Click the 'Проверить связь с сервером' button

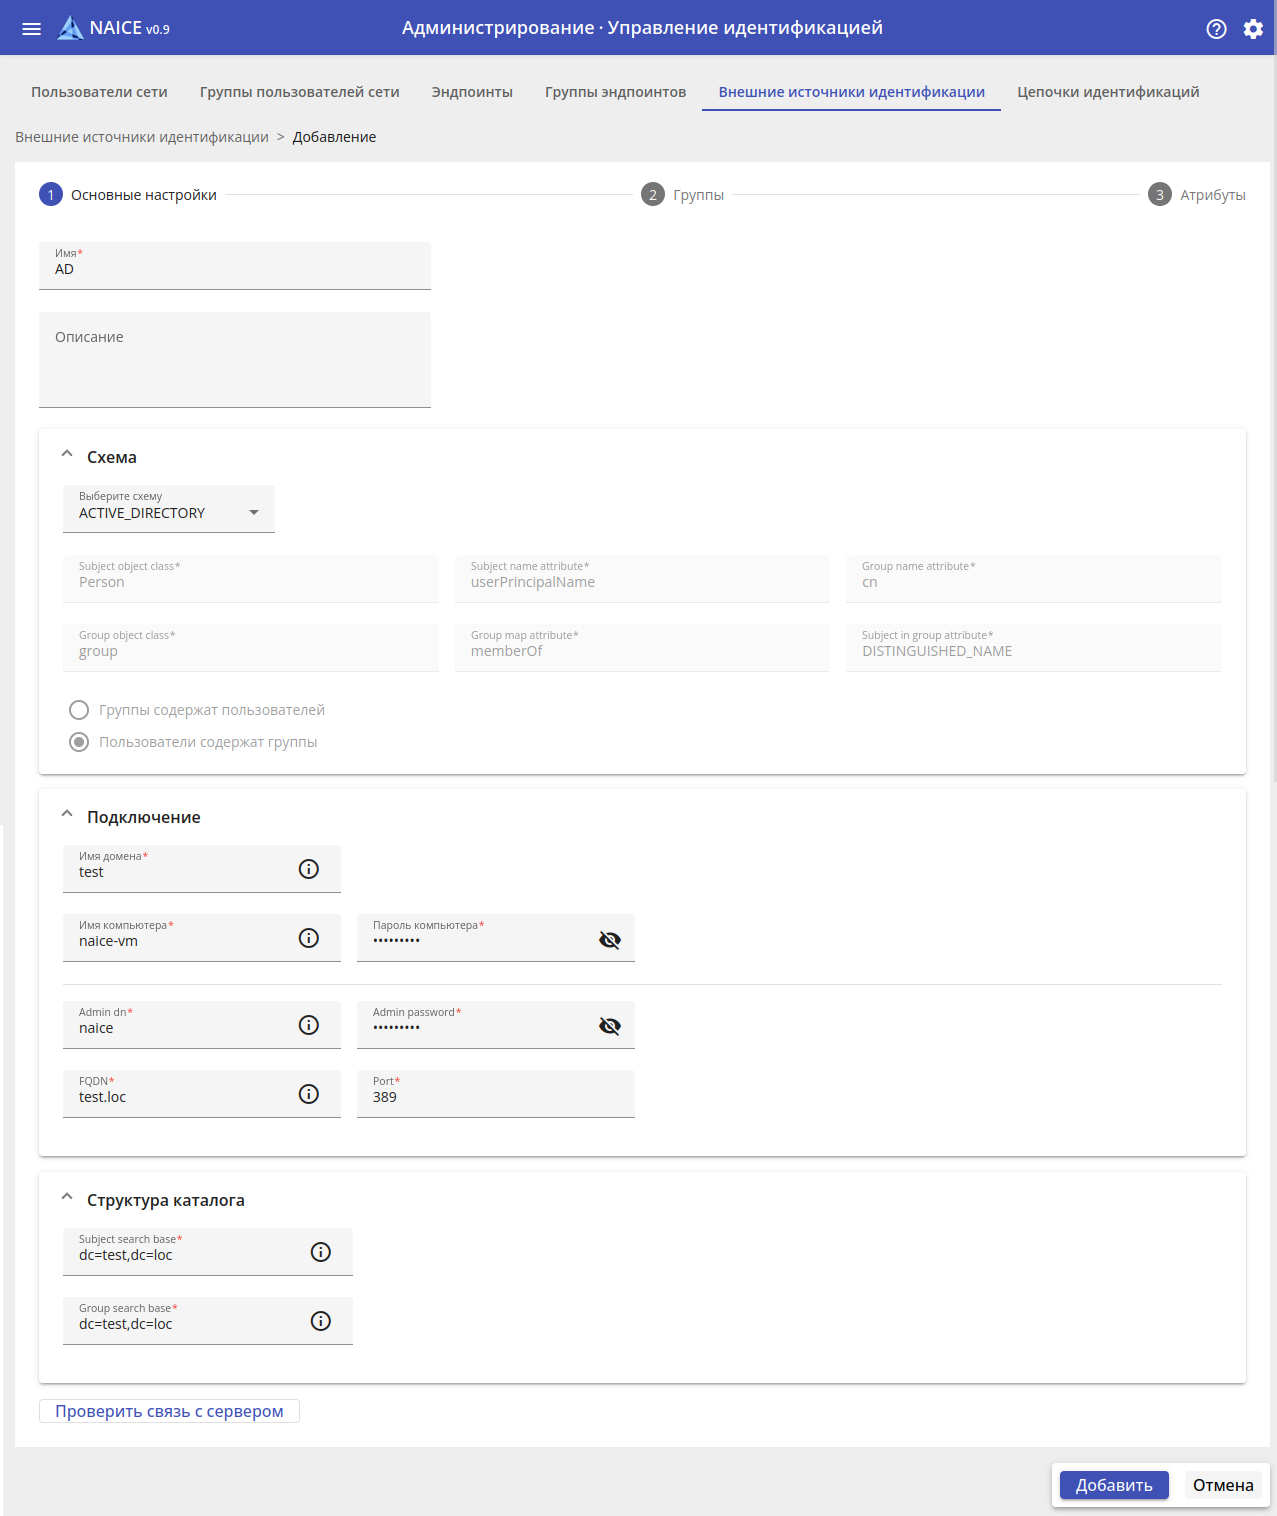tap(169, 1411)
